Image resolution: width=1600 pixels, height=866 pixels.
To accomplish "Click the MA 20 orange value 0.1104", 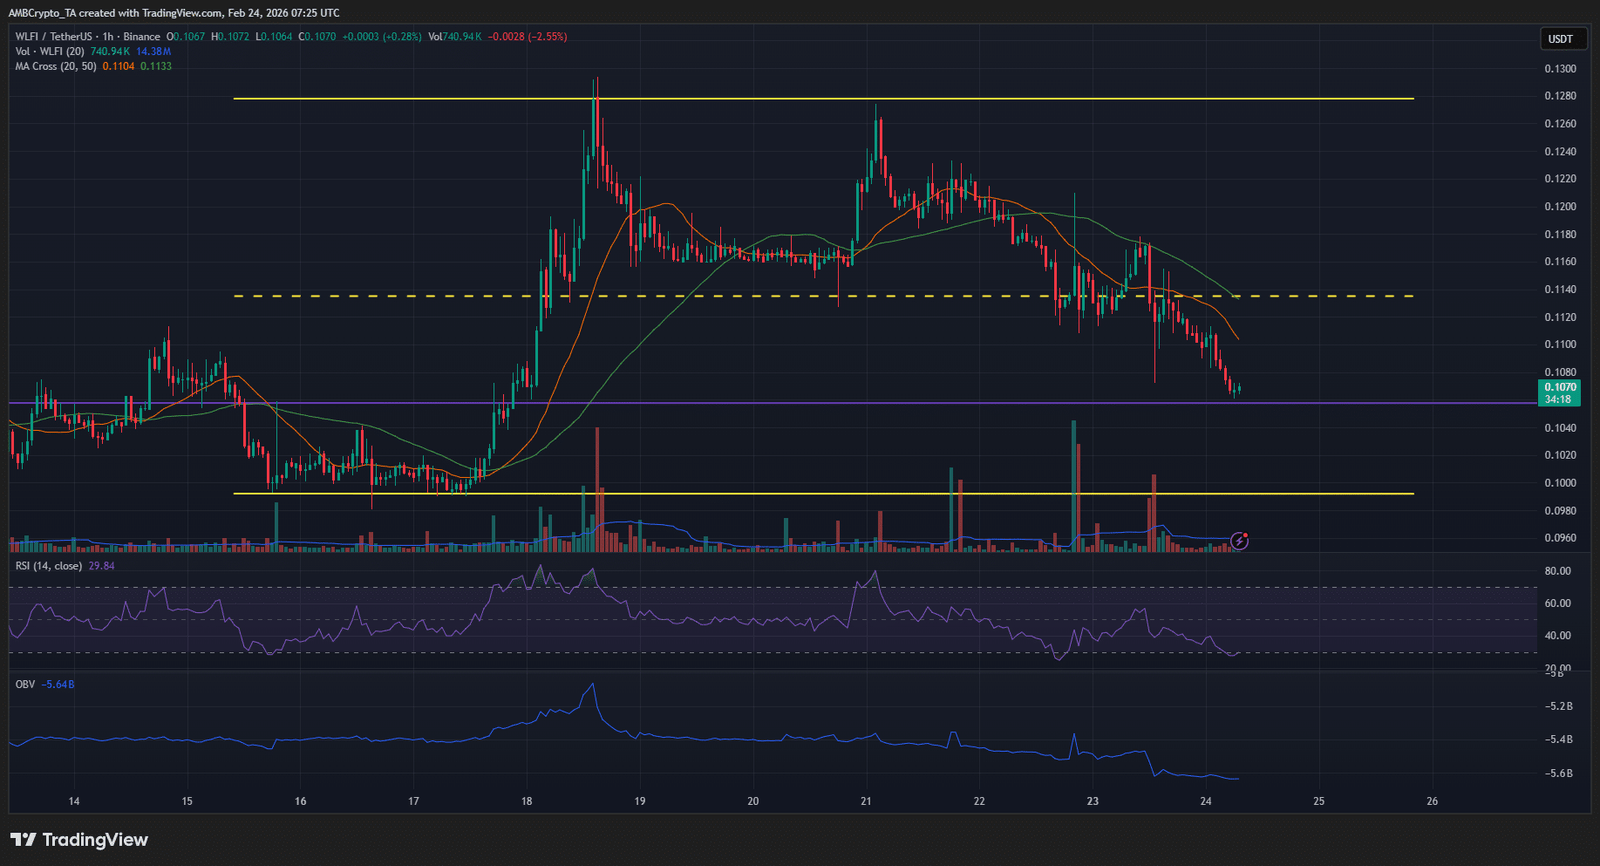I will coord(118,66).
